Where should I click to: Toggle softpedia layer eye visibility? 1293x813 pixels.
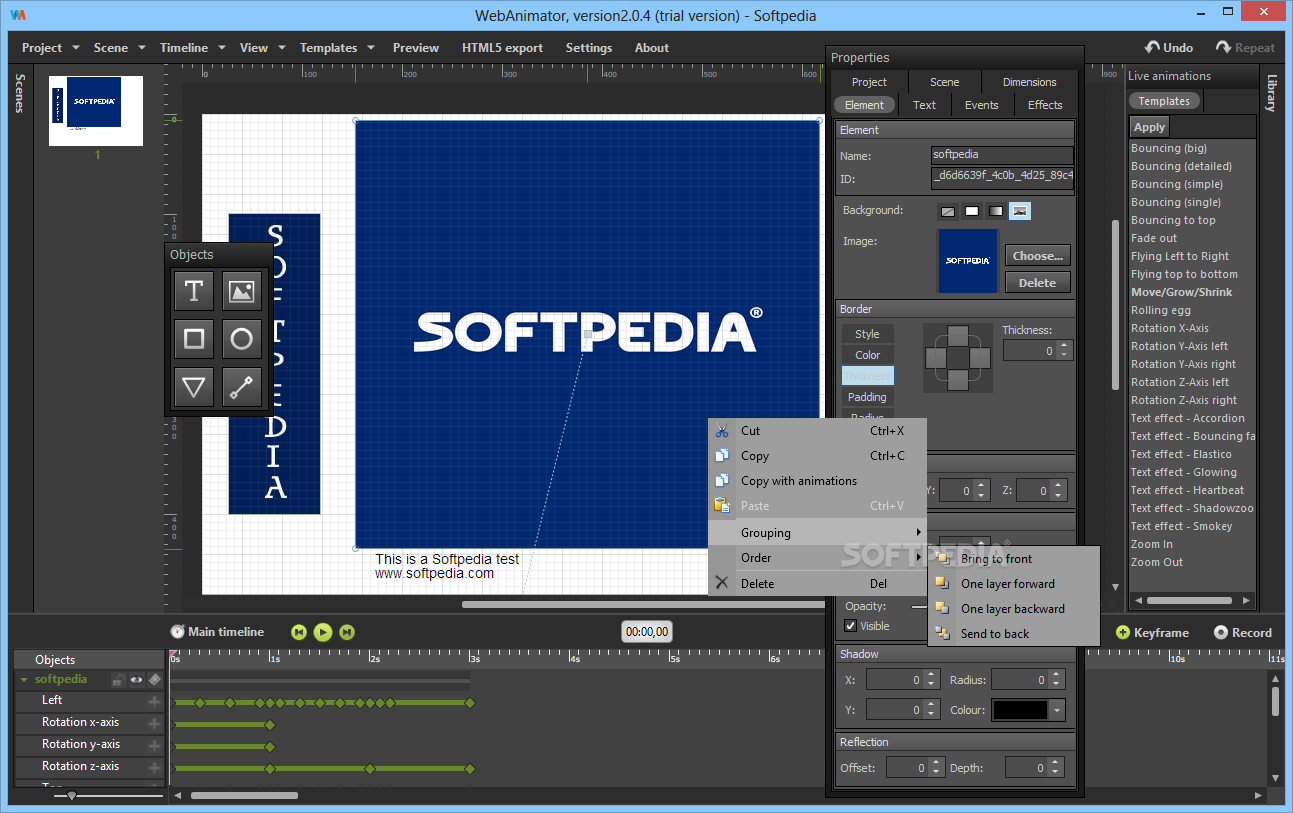coord(136,680)
